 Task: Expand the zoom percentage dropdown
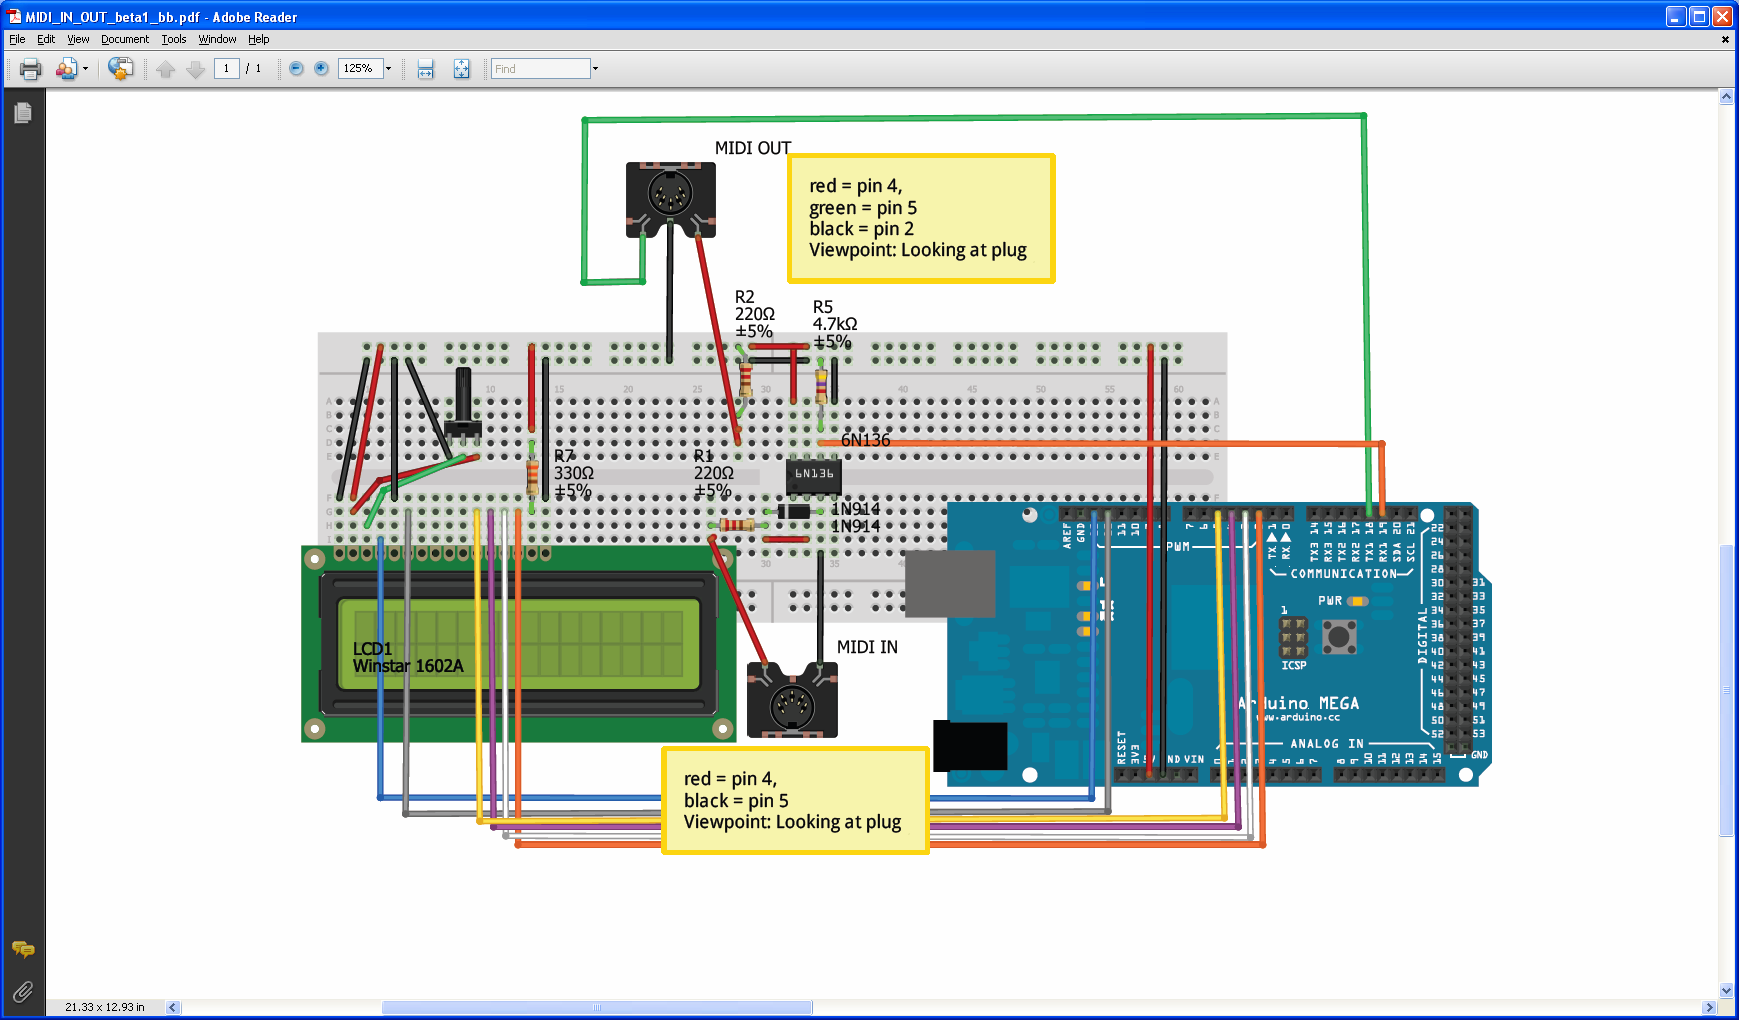(x=389, y=69)
